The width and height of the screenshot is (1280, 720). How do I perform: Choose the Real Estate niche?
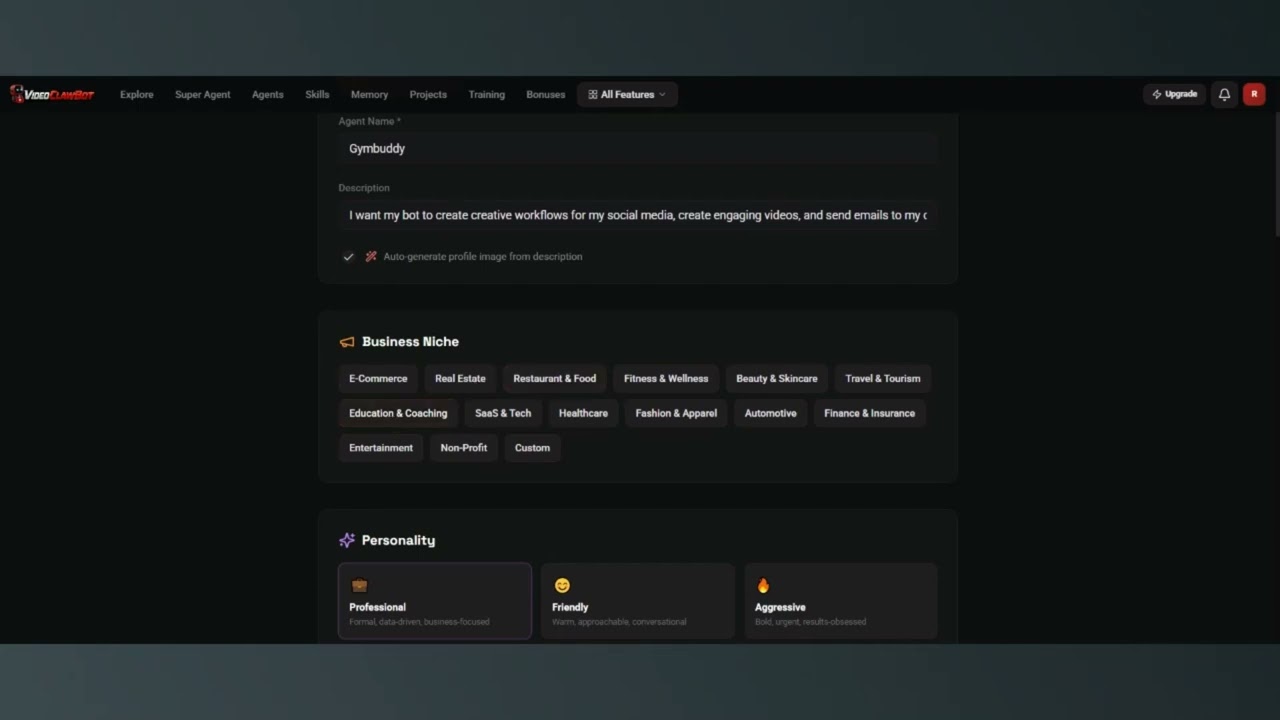pyautogui.click(x=460, y=378)
